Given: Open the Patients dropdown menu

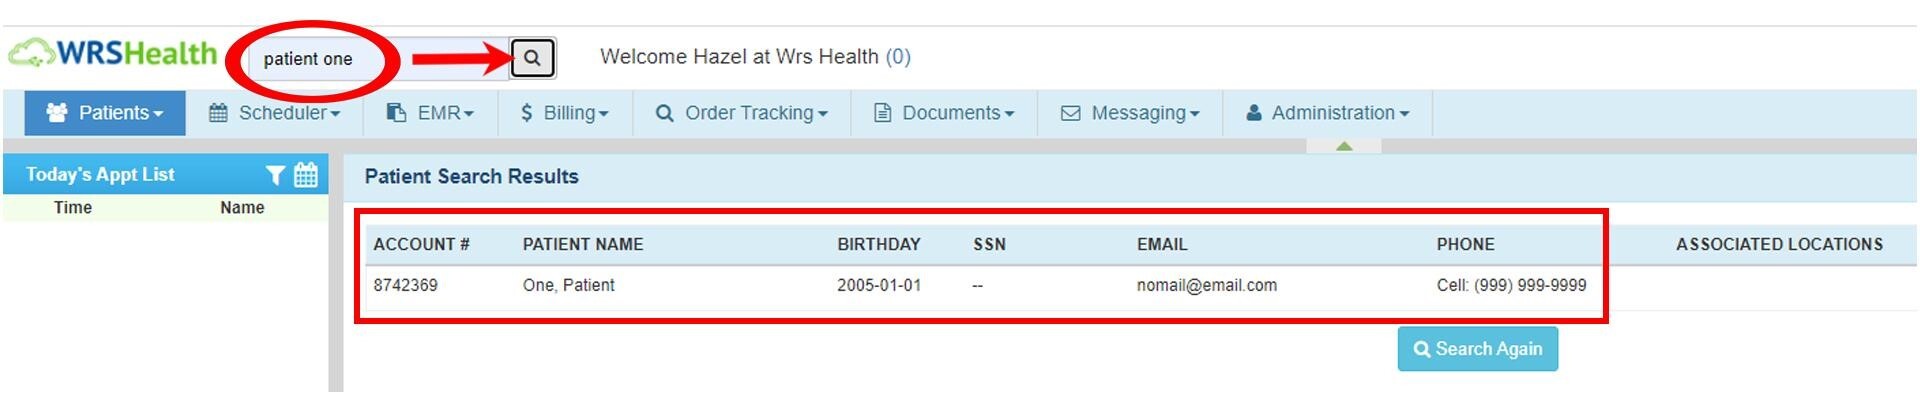Looking at the screenshot, I should pos(105,113).
